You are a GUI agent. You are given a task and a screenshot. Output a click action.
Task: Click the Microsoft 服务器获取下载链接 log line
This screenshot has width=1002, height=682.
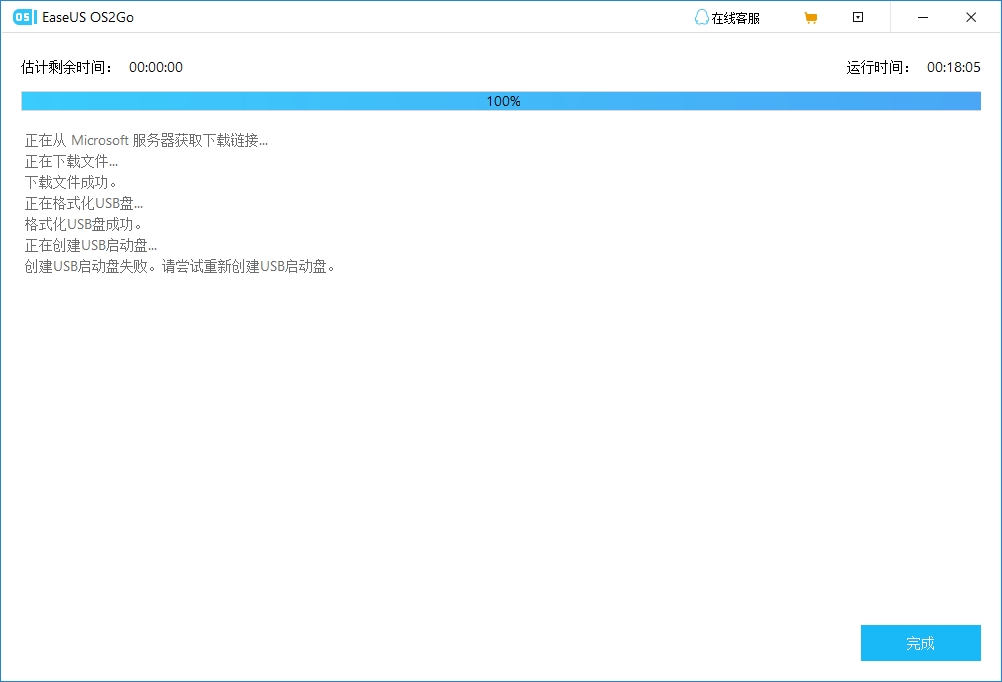pos(146,140)
